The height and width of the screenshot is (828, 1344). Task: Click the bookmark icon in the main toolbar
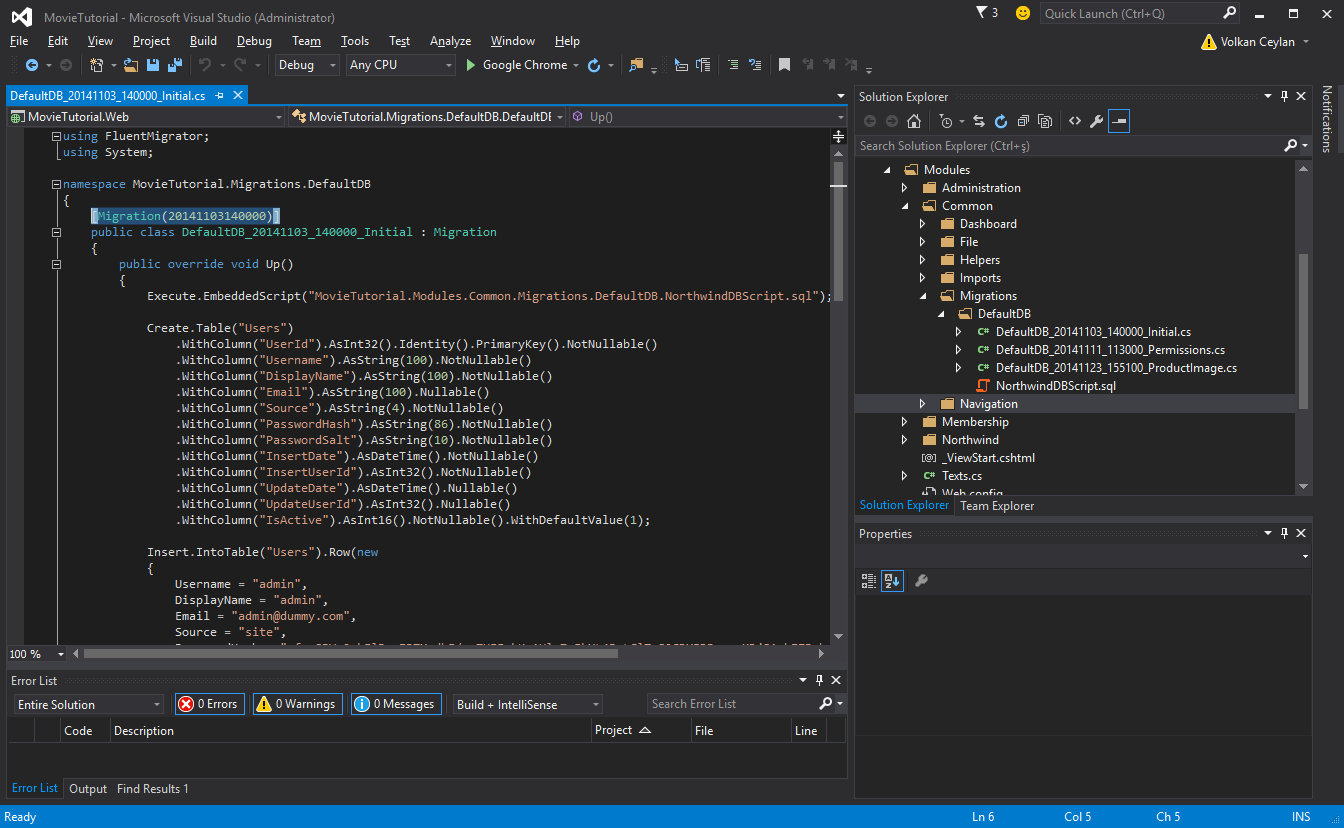pyautogui.click(x=784, y=65)
